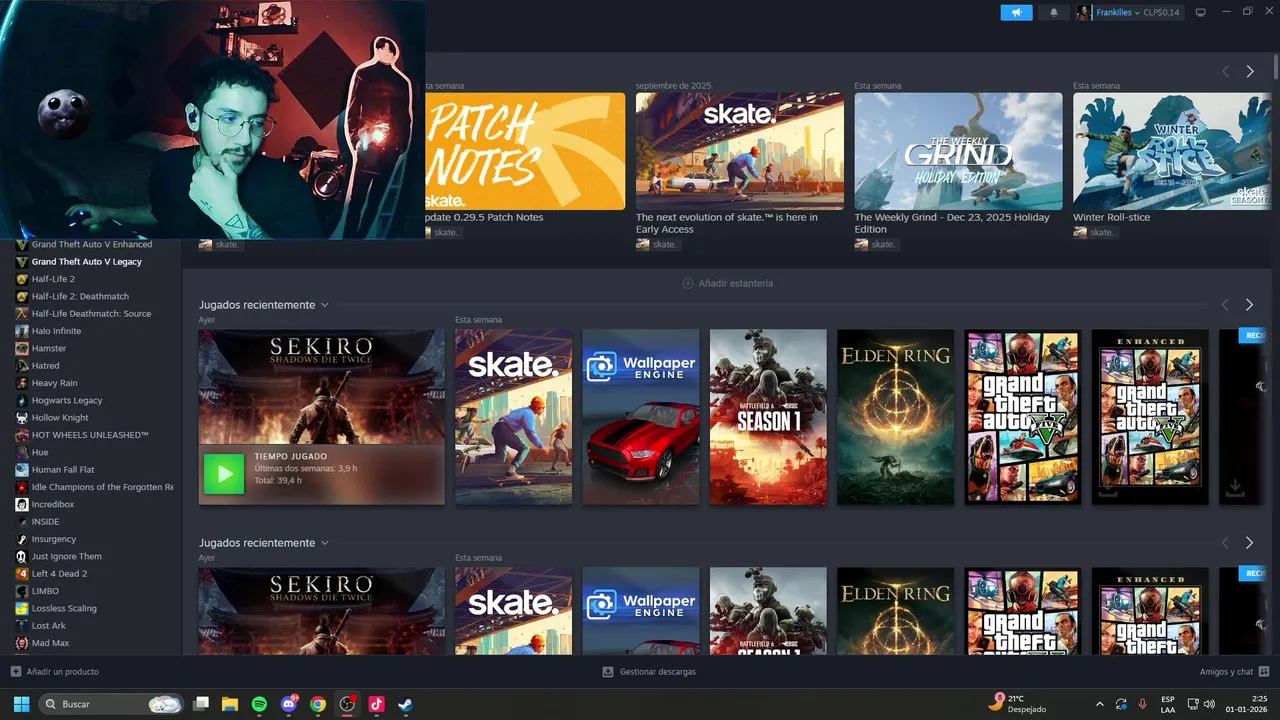1280x720 pixels.
Task: Select Halo Infinite in library list
Action: (x=56, y=331)
